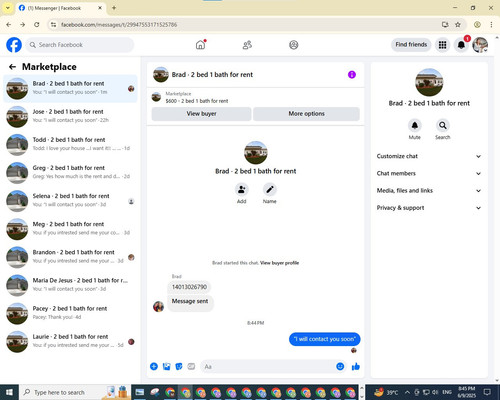Click the 14013026790 message bubble
This screenshot has width=500, height=400.
click(189, 287)
